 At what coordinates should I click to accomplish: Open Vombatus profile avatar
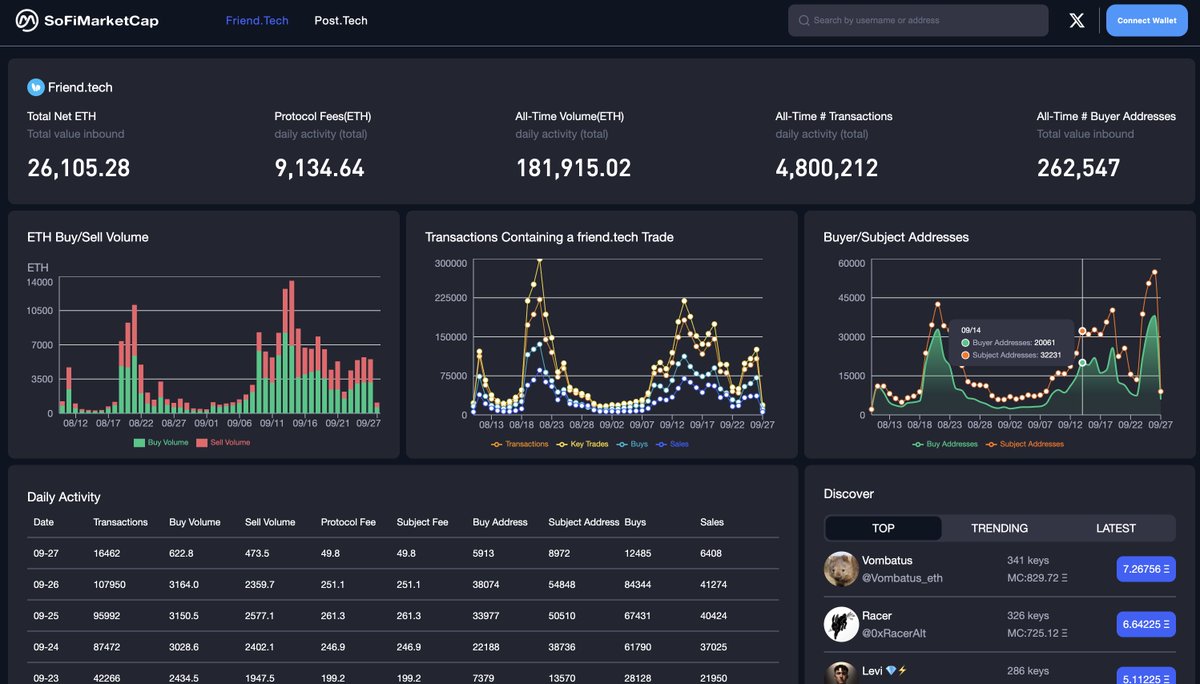(841, 569)
